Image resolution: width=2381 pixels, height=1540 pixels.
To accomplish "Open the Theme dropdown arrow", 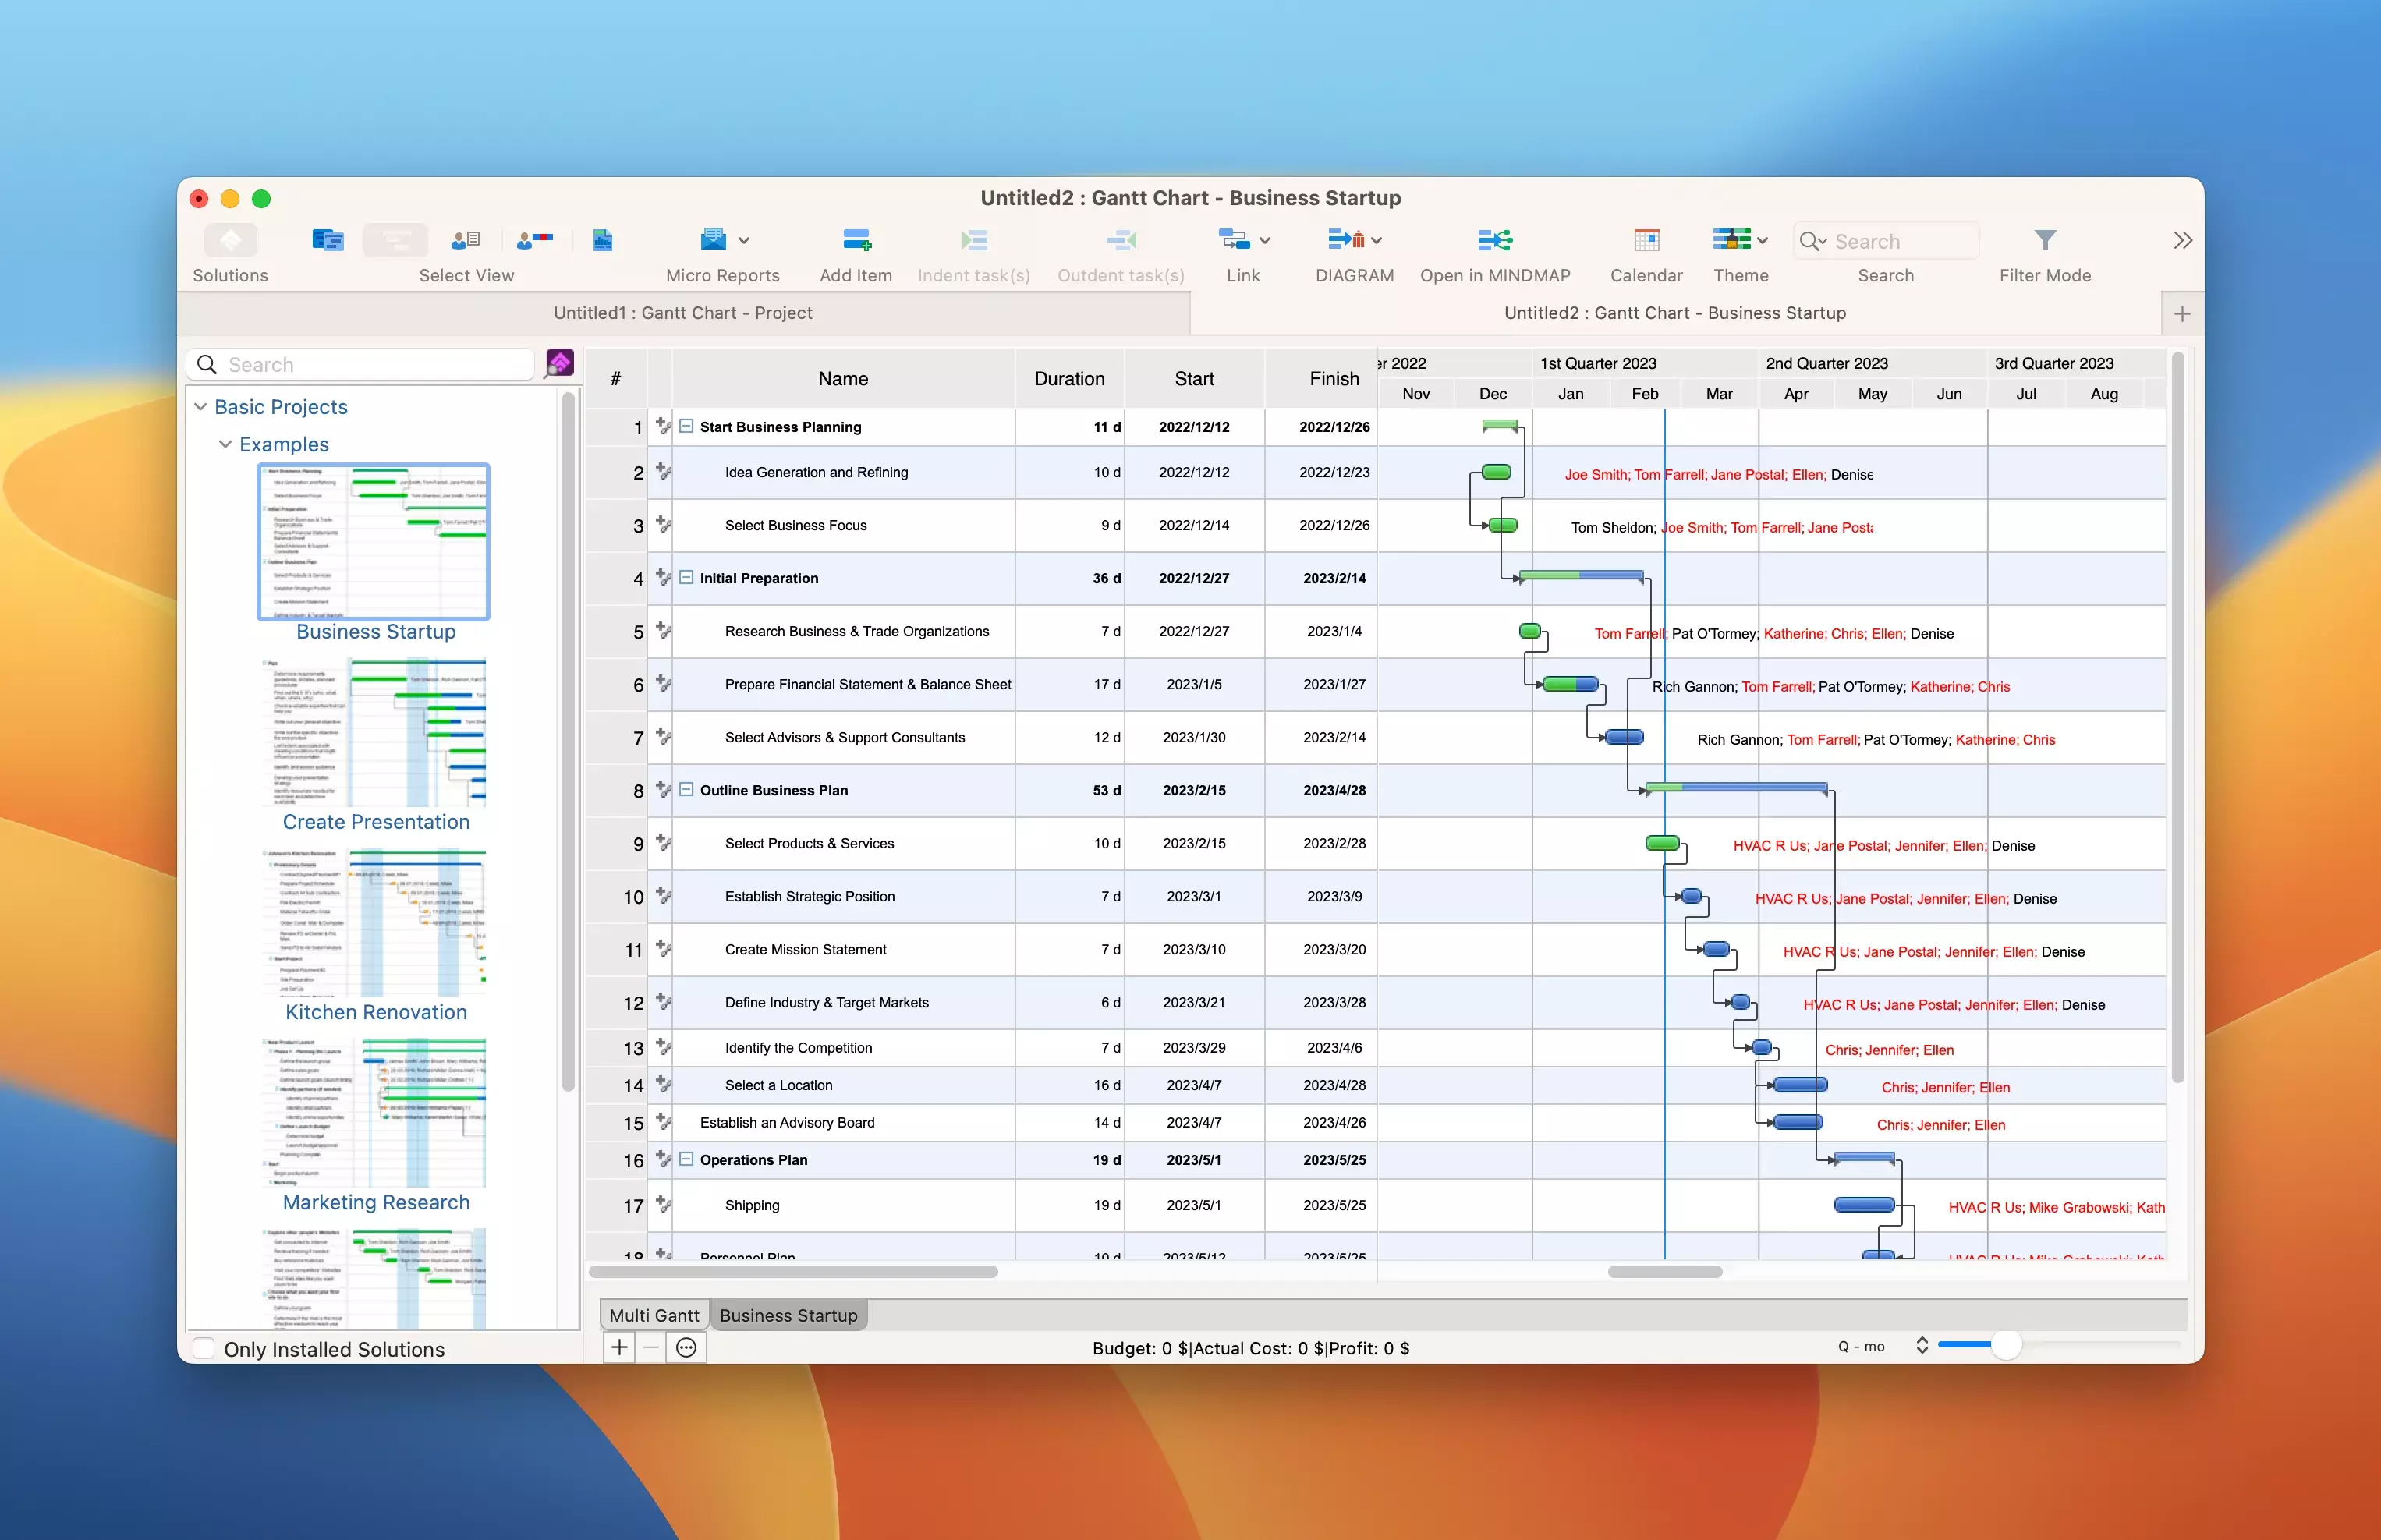I will click(x=1762, y=241).
